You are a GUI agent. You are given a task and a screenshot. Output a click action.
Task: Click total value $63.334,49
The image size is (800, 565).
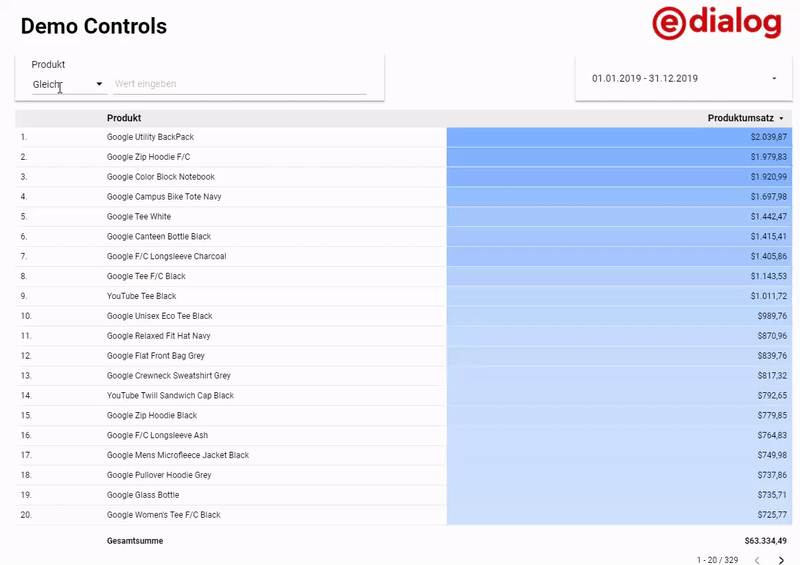click(x=765, y=541)
